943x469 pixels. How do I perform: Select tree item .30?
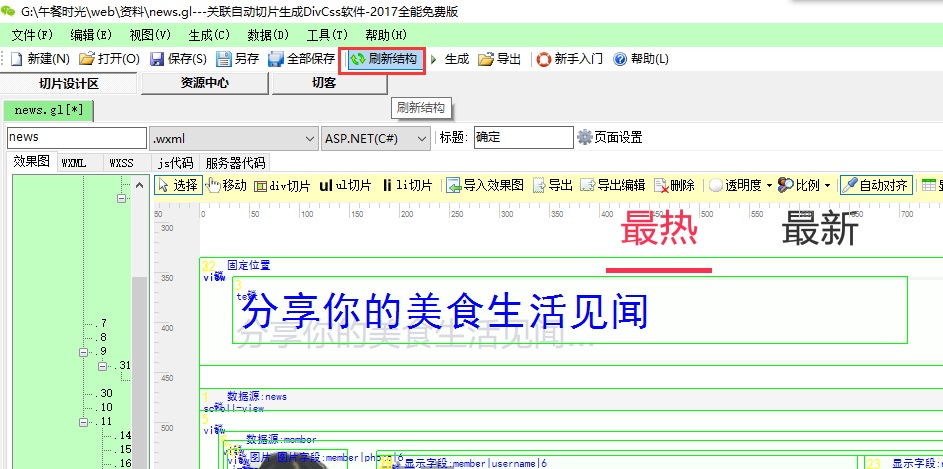pos(104,393)
